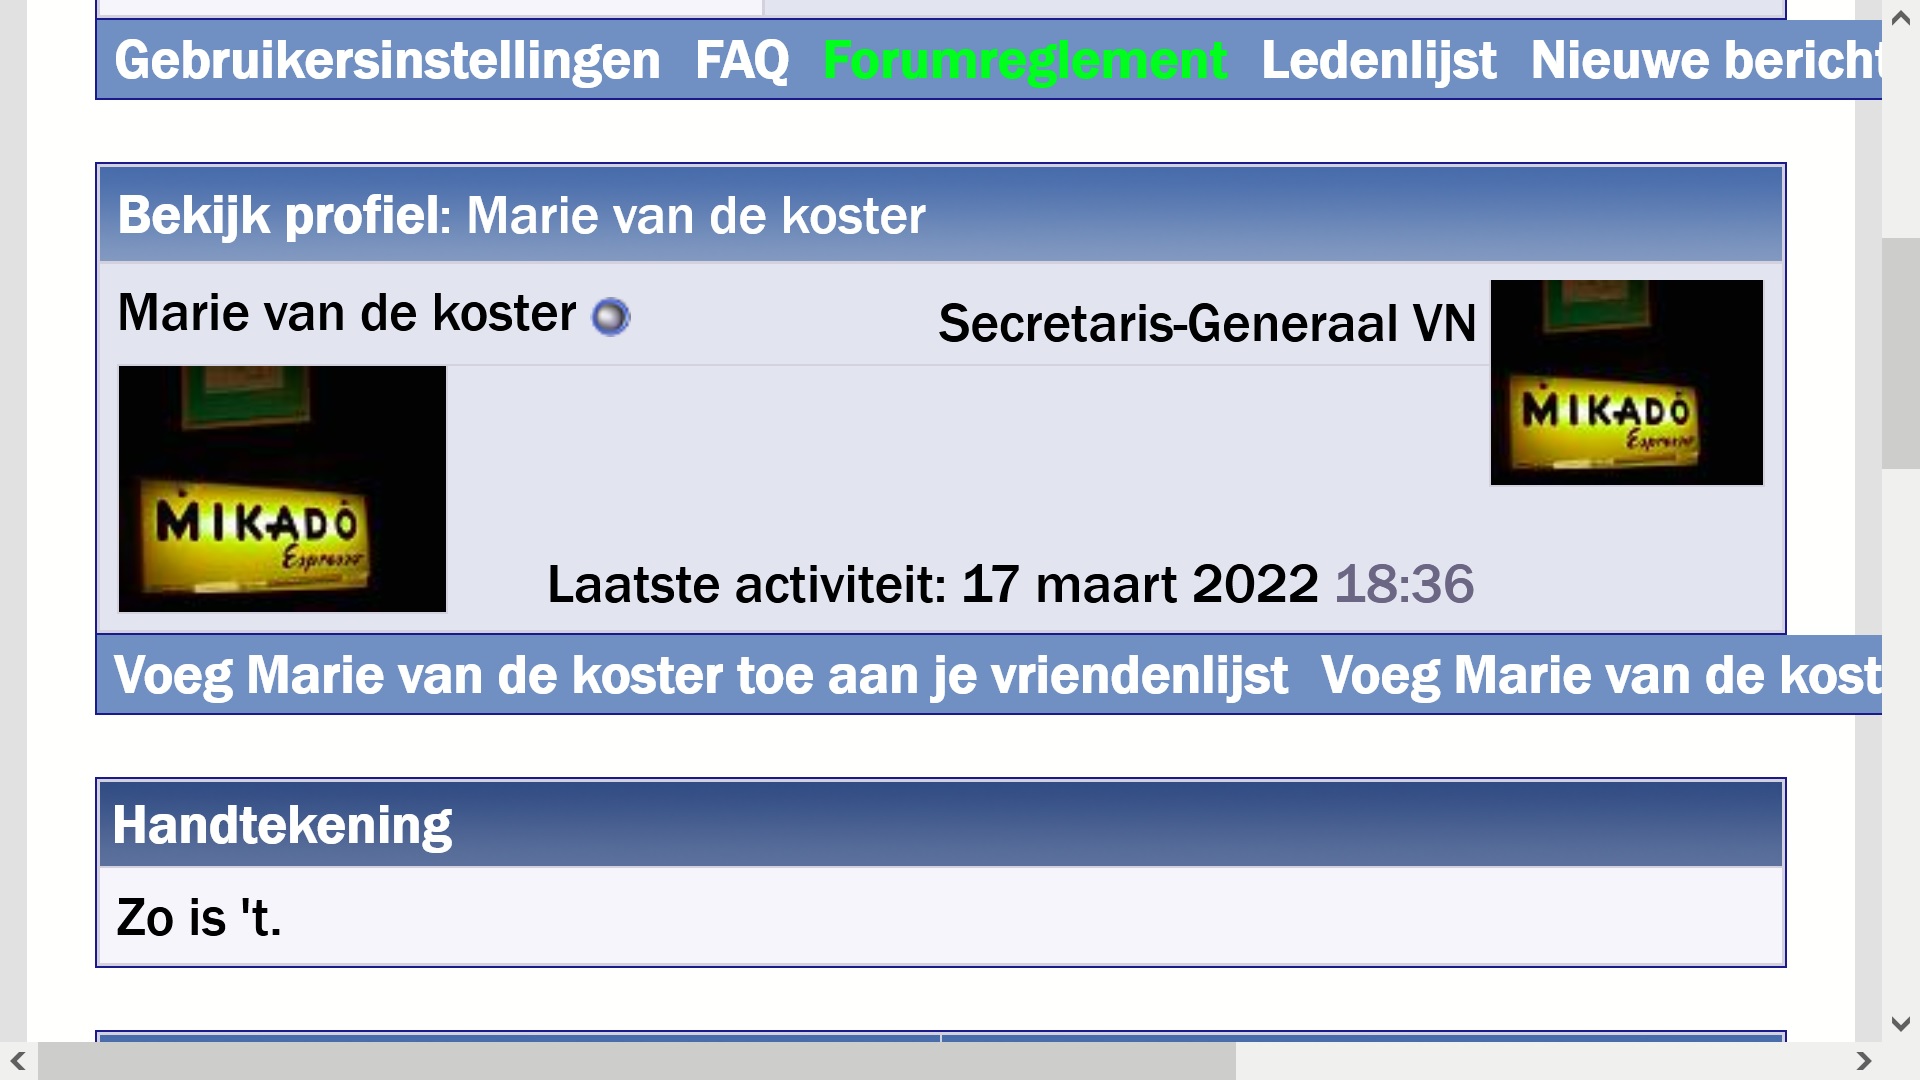Click the 'Bekijk profiel' header bar

pos(940,215)
